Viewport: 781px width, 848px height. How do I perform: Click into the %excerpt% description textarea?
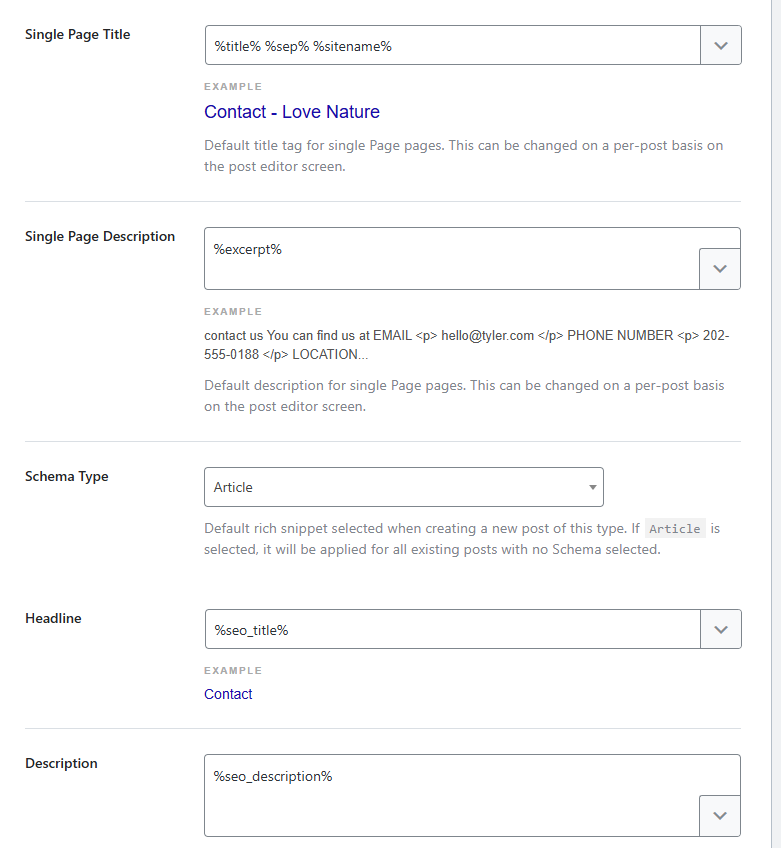(x=450, y=258)
